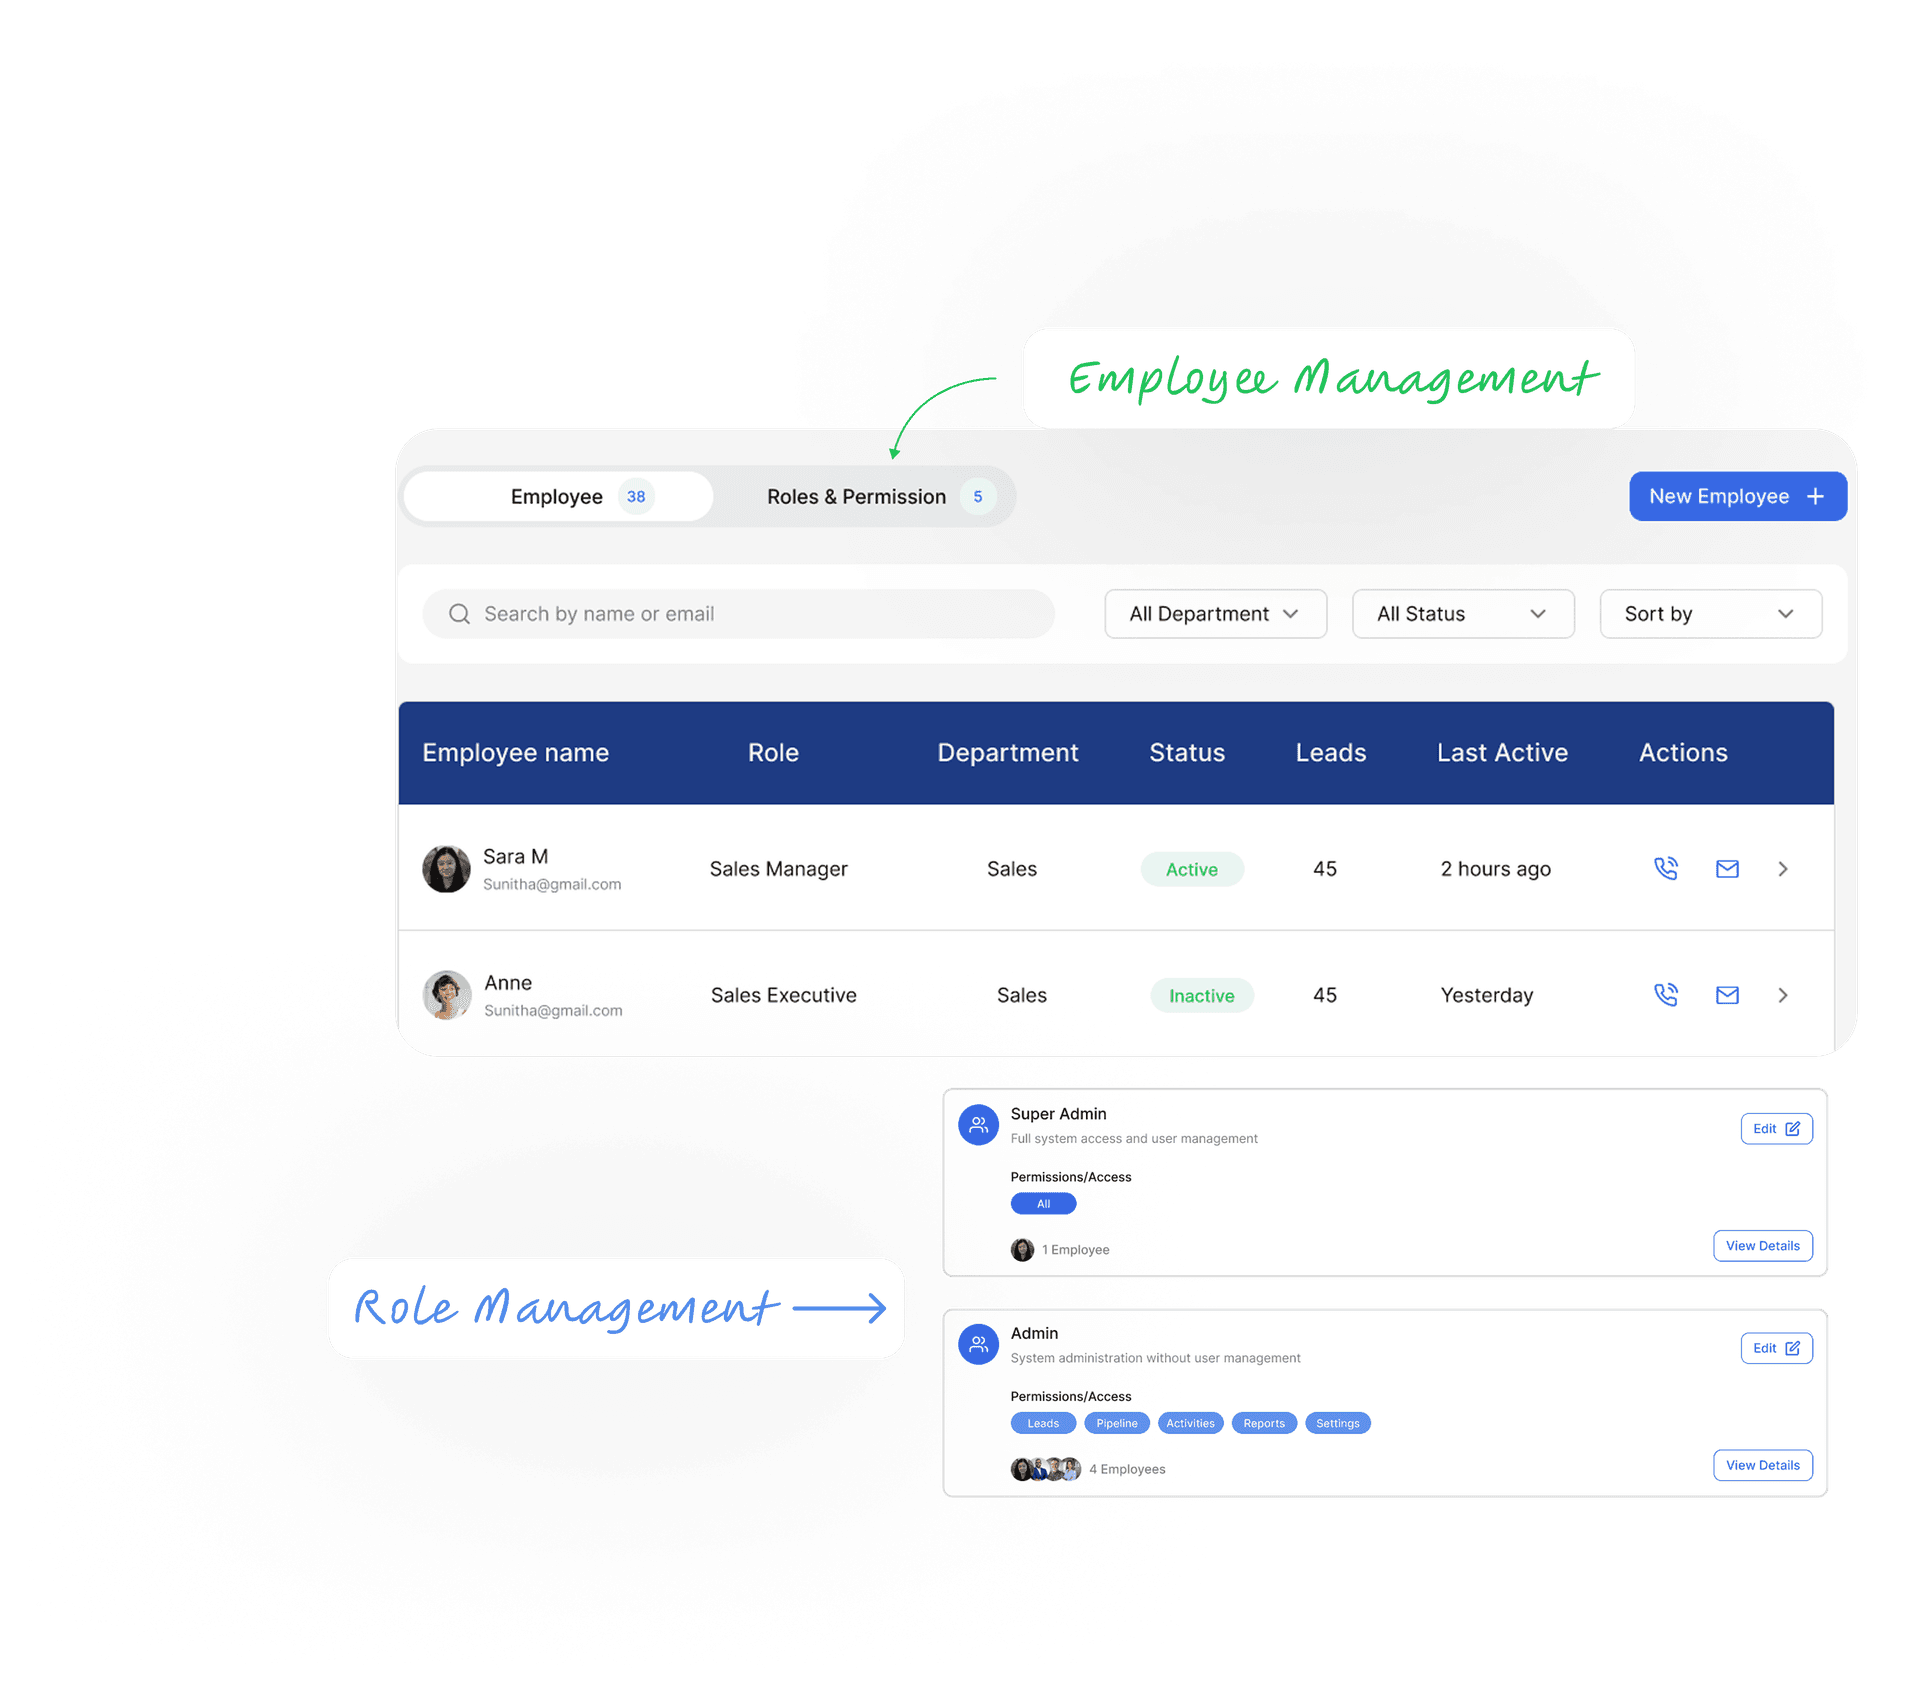
Task: Click Sara M's avatar photo
Action: pyautogui.click(x=446, y=868)
